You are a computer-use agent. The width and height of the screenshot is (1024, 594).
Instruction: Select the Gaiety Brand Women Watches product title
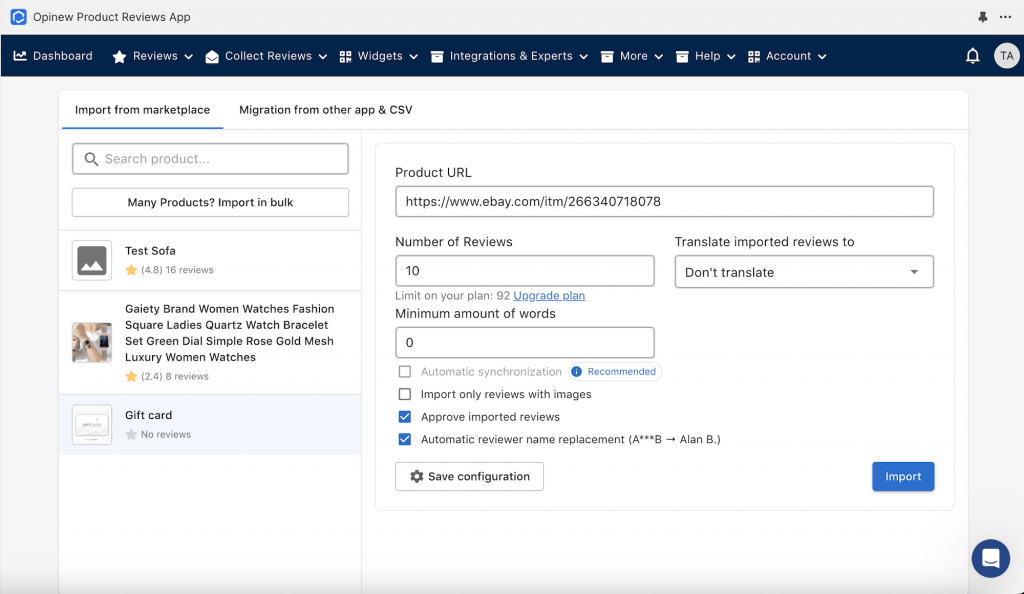[229, 333]
